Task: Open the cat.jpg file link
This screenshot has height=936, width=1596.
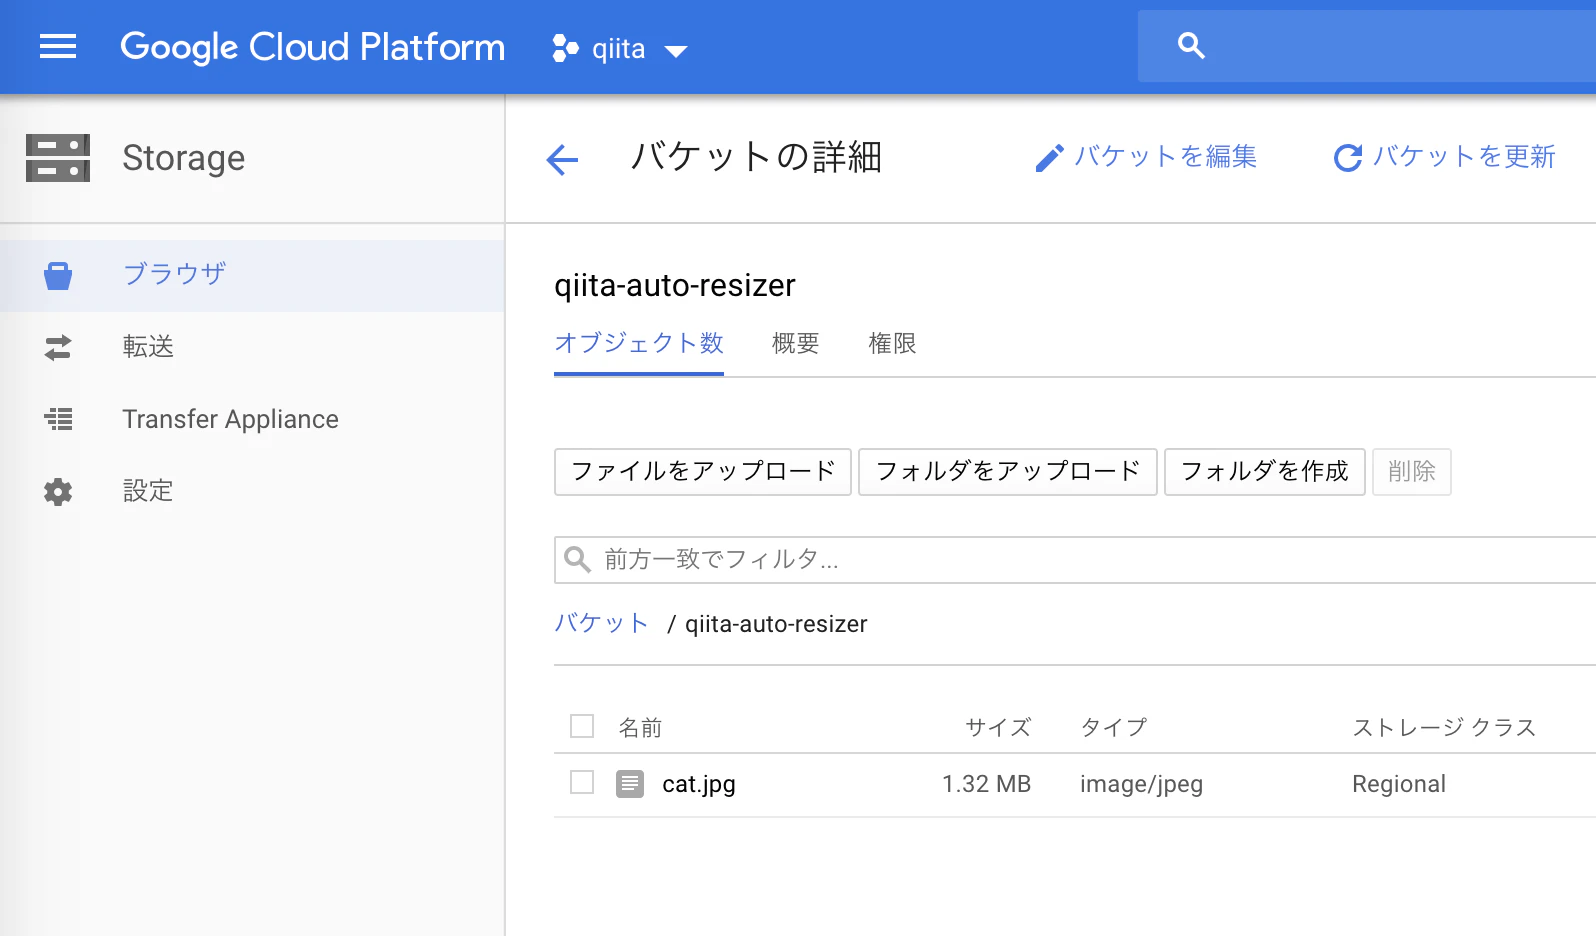Action: (699, 784)
